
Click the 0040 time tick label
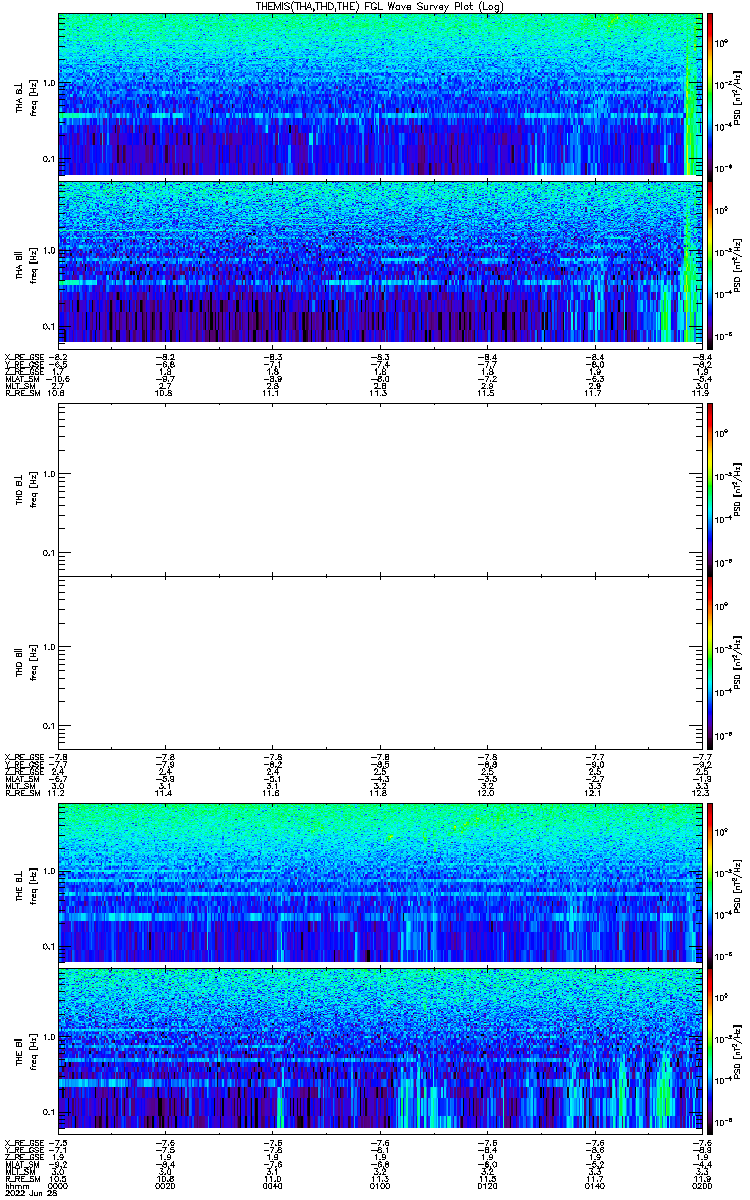[x=273, y=1186]
